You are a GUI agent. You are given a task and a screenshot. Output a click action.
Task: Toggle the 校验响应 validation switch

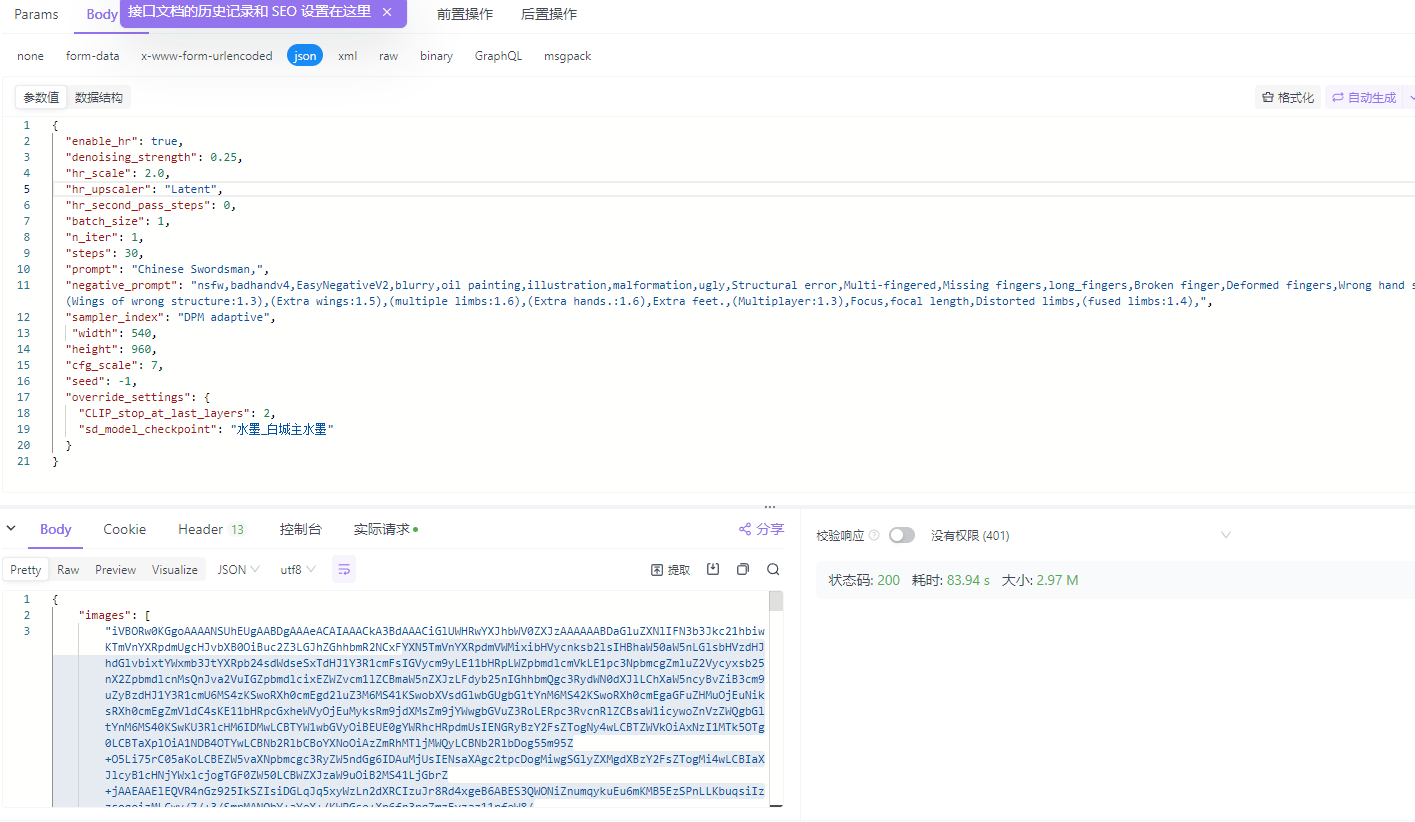[901, 535]
